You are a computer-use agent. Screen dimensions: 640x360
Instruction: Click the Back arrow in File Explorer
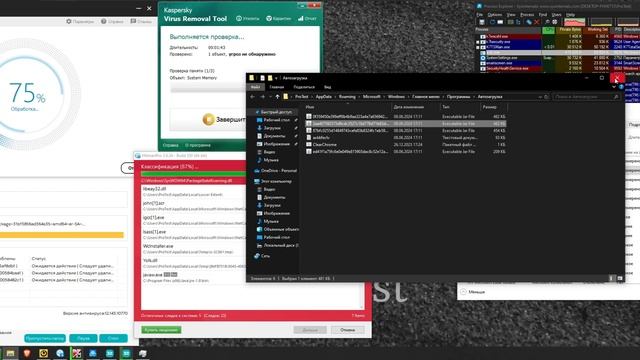(x=252, y=97)
